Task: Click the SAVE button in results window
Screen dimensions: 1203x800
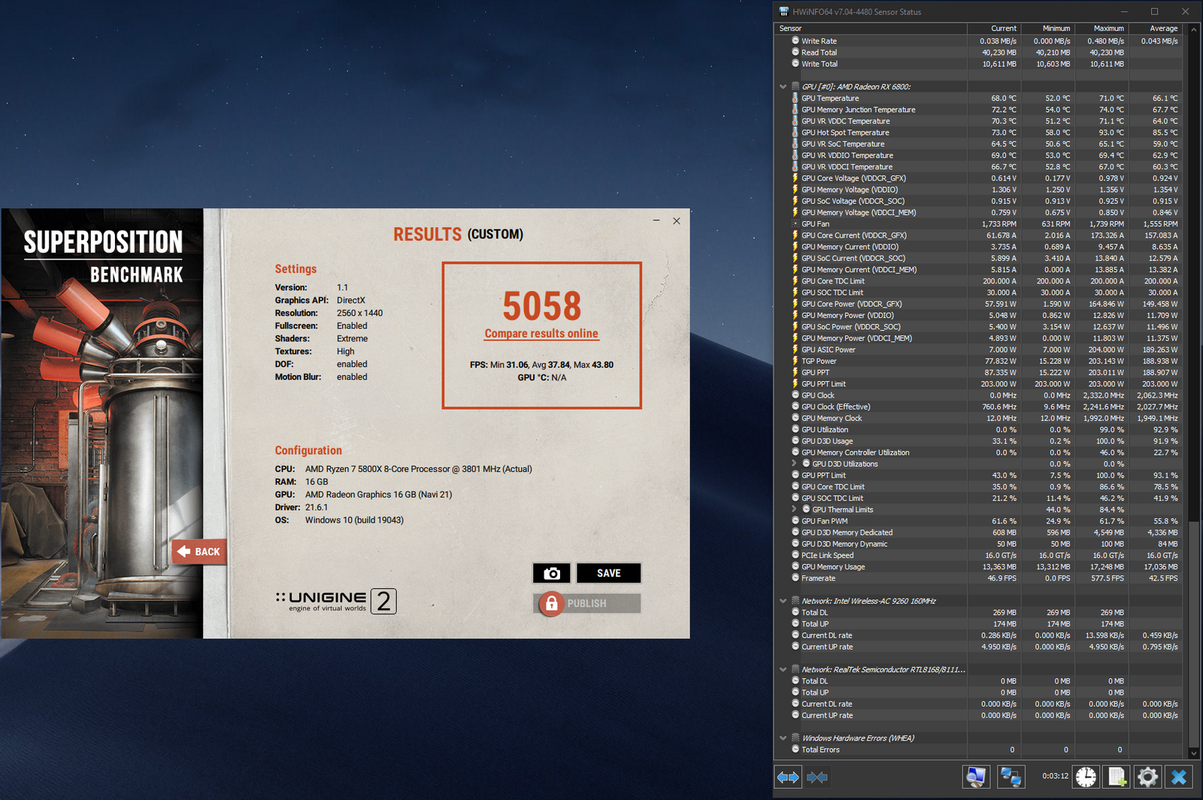Action: [608, 573]
